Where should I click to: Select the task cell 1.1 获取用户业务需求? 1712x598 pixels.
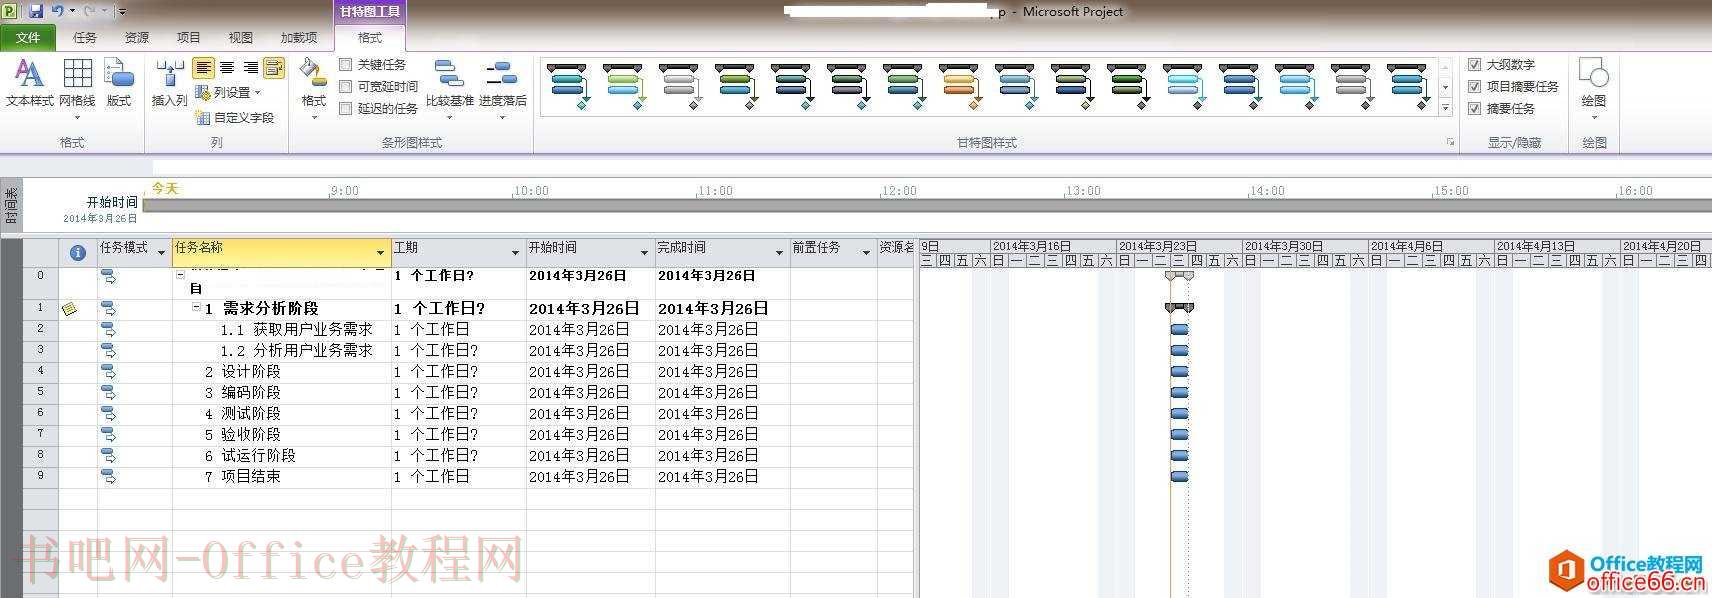tap(282, 329)
